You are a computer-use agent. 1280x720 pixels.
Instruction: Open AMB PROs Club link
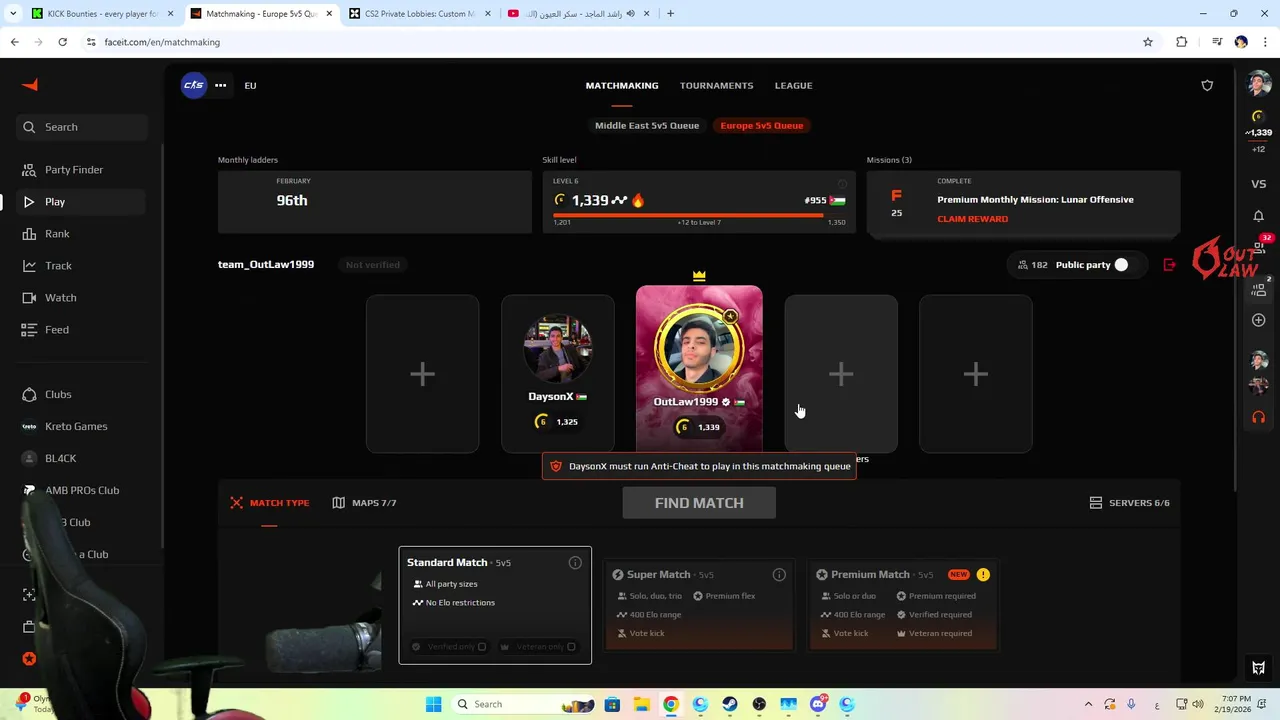pos(82,490)
